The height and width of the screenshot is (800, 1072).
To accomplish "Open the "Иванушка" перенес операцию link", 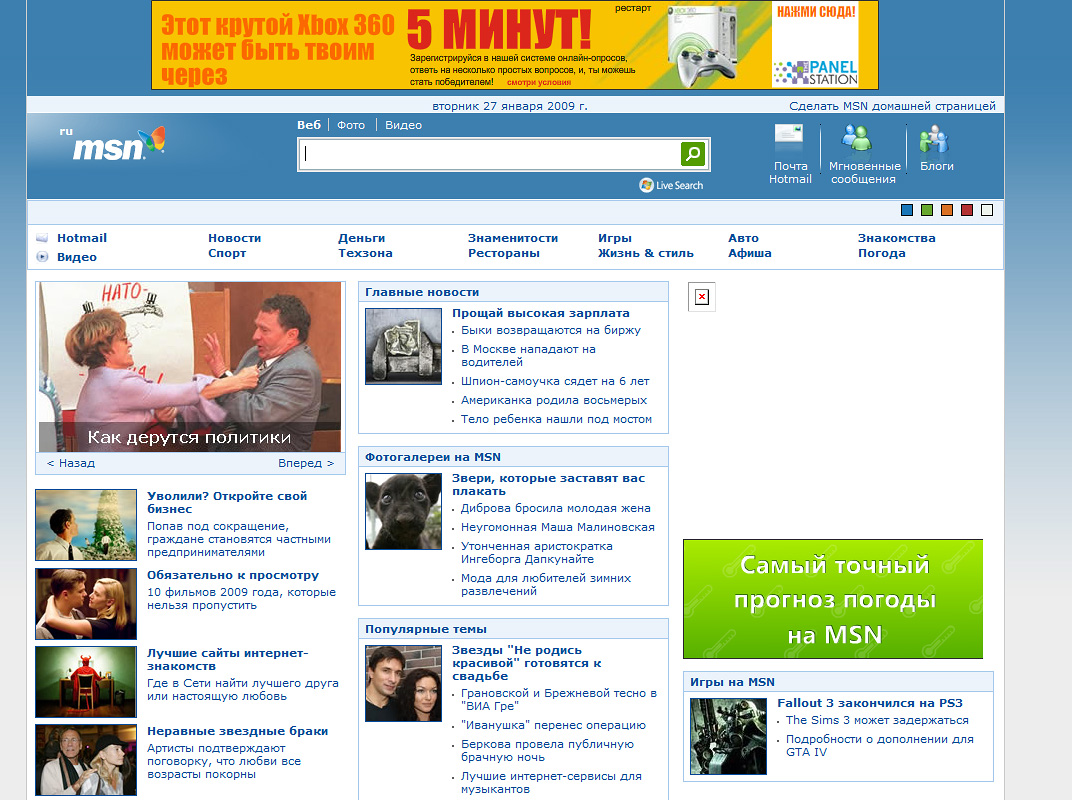I will point(553,725).
